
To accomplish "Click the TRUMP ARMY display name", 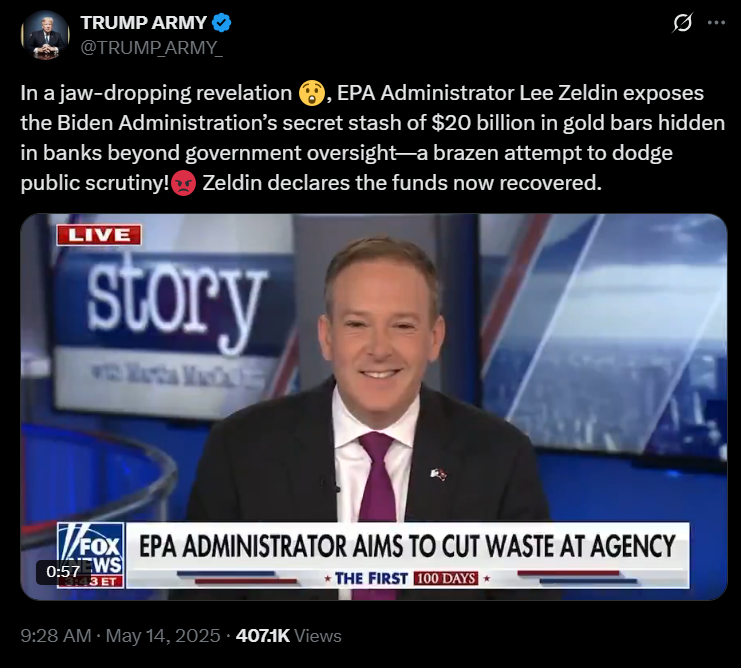I will click(x=144, y=23).
